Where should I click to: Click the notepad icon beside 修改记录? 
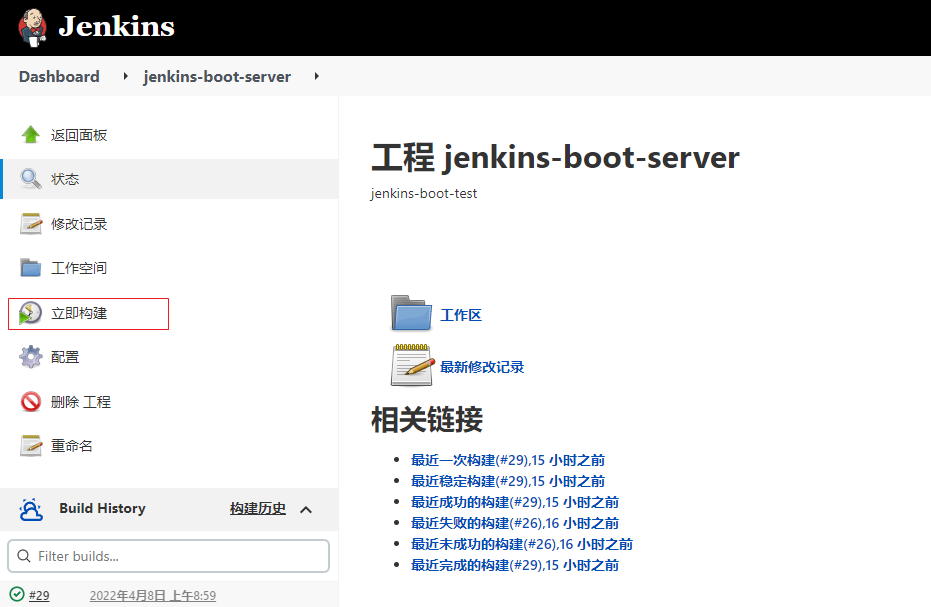click(x=30, y=224)
